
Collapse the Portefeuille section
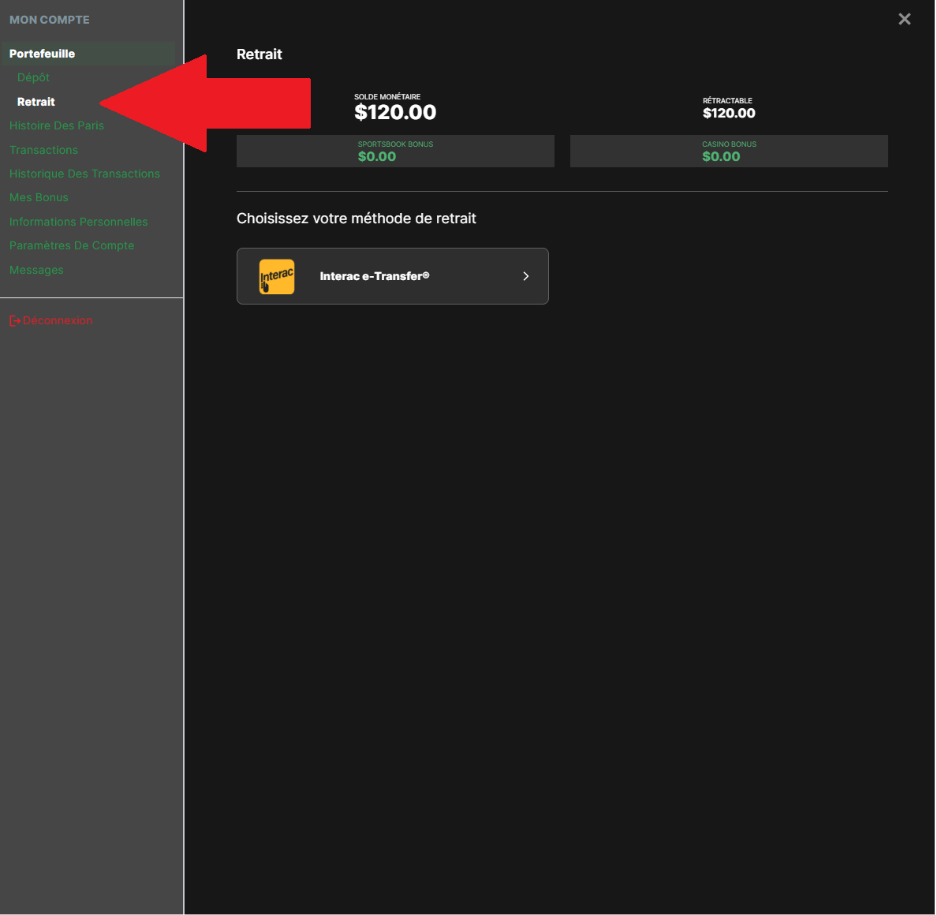(42, 54)
